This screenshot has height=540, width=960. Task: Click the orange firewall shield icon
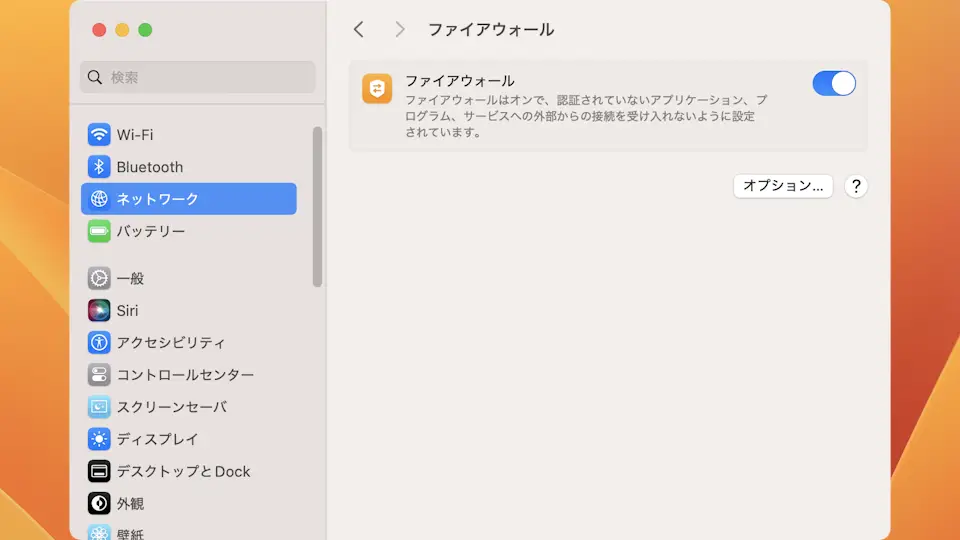377,89
